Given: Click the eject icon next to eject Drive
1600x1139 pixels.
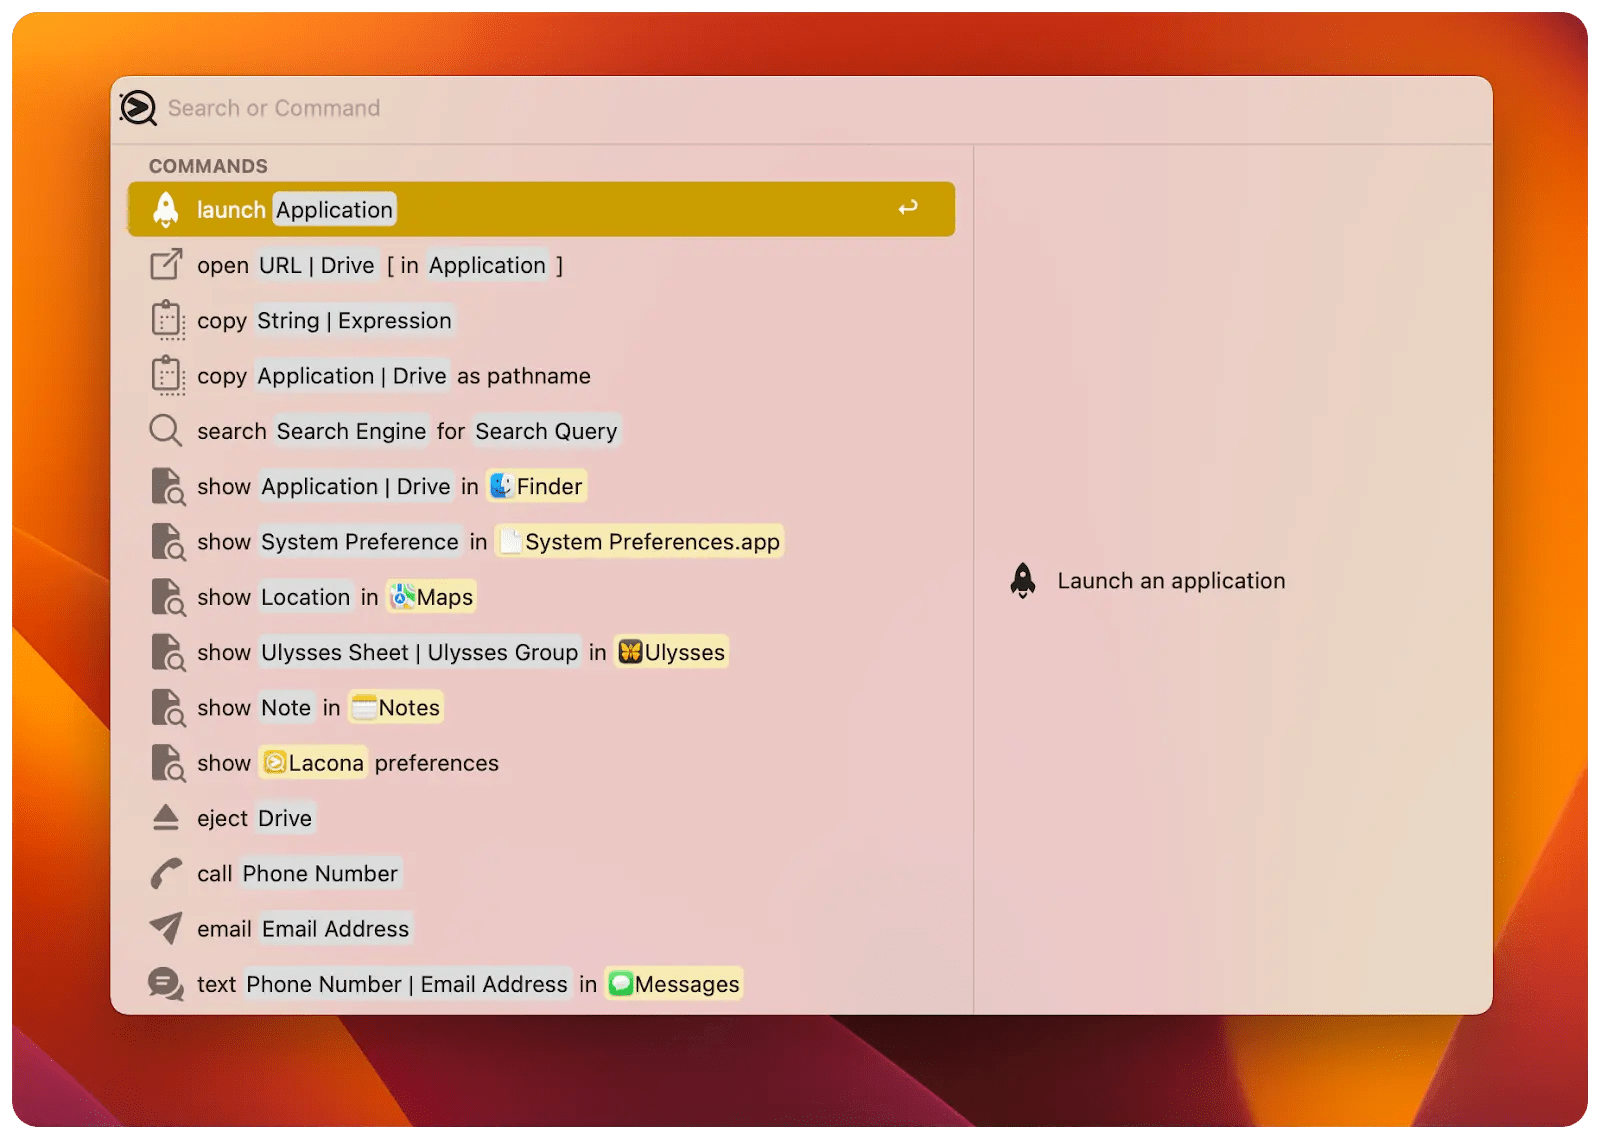Looking at the screenshot, I should (x=166, y=817).
